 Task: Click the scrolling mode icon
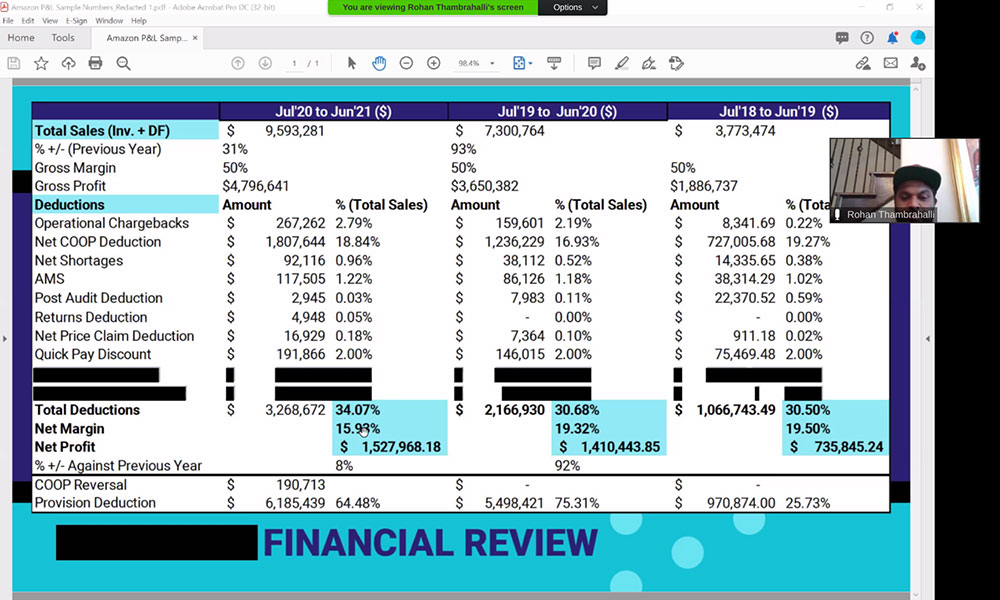pos(554,63)
